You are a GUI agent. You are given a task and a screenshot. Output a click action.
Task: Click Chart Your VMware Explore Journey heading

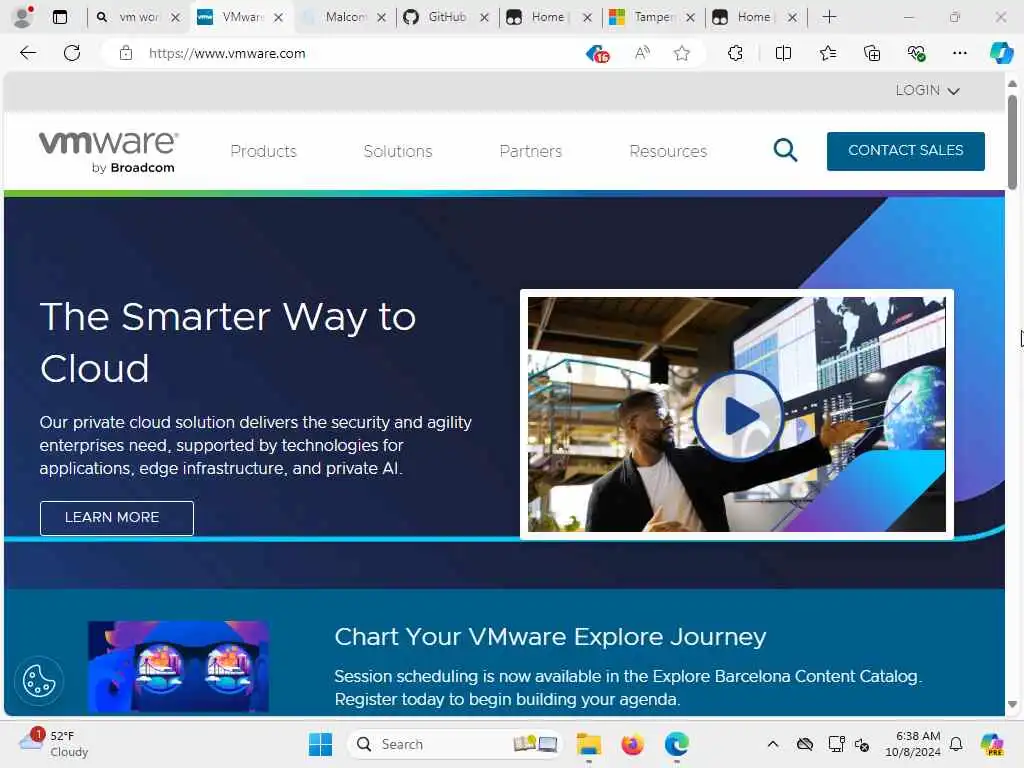[x=550, y=636]
